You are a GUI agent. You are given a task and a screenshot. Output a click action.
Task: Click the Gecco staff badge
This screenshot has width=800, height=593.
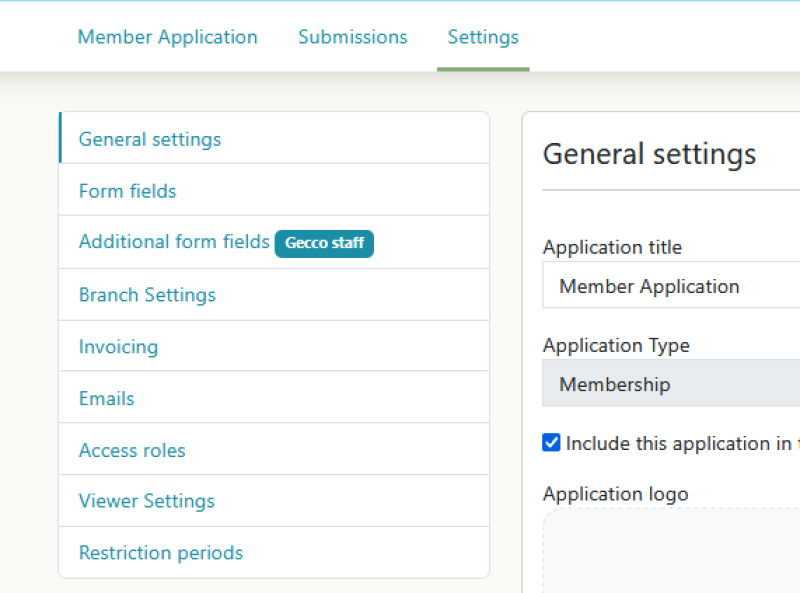(324, 243)
